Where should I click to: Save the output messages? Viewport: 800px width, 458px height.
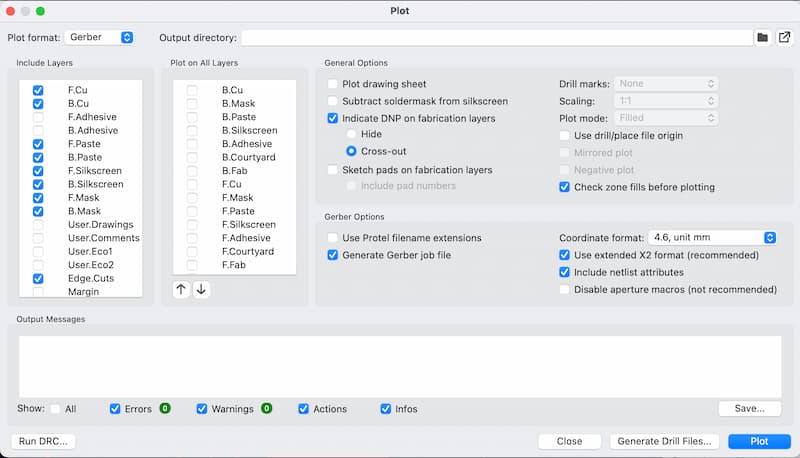pyautogui.click(x=749, y=408)
